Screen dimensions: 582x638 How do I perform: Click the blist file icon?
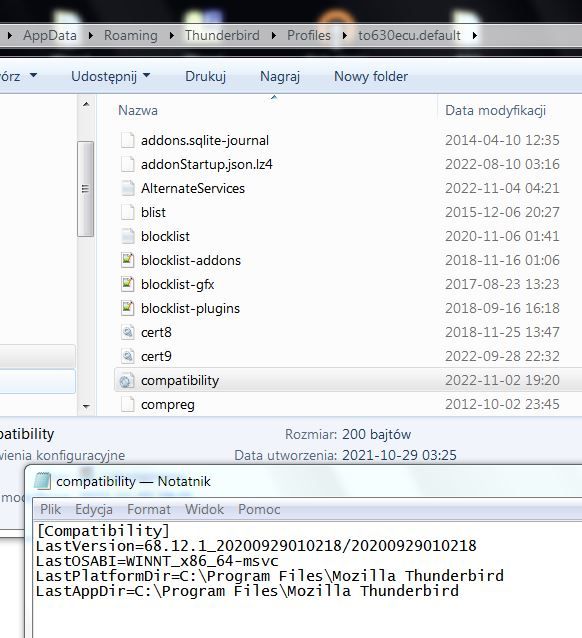coord(127,212)
